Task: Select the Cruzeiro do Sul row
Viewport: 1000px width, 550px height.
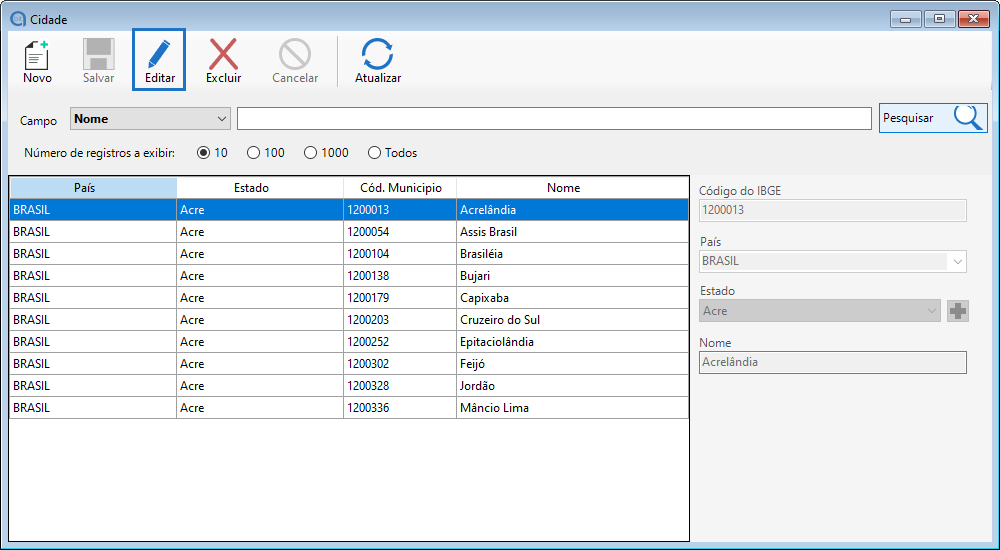Action: 500,320
